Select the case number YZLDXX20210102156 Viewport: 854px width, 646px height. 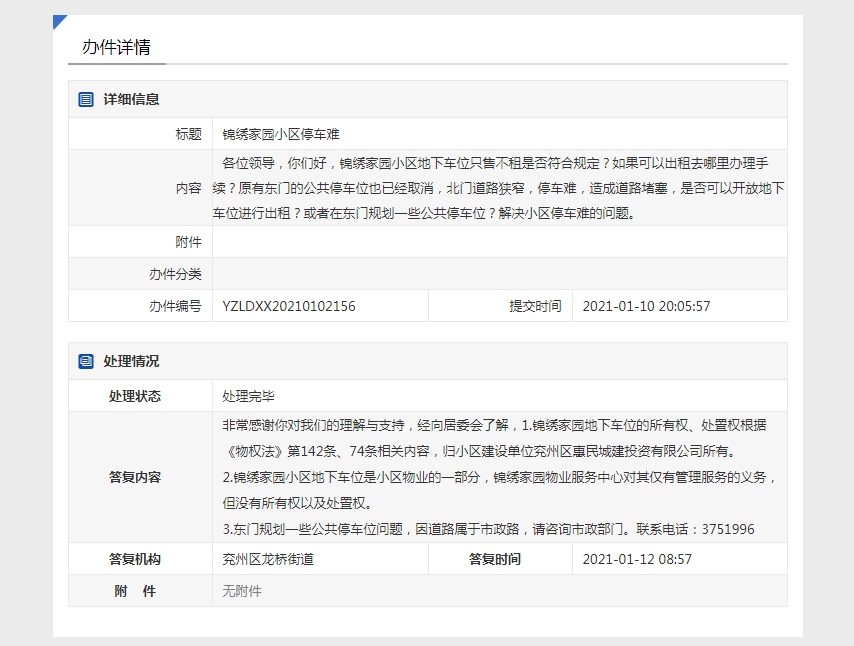pyautogui.click(x=289, y=306)
